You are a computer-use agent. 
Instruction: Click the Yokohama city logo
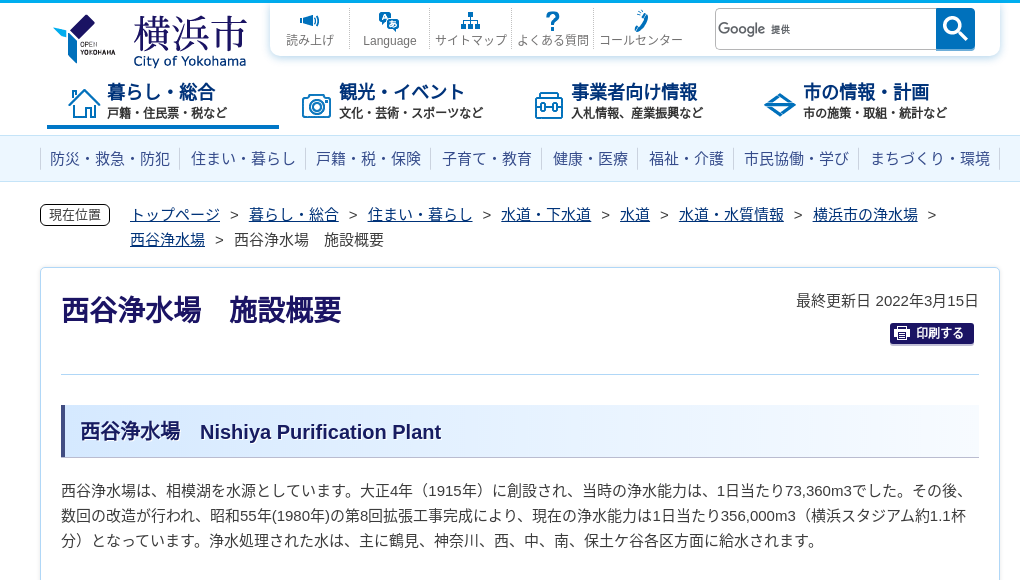click(x=150, y=40)
